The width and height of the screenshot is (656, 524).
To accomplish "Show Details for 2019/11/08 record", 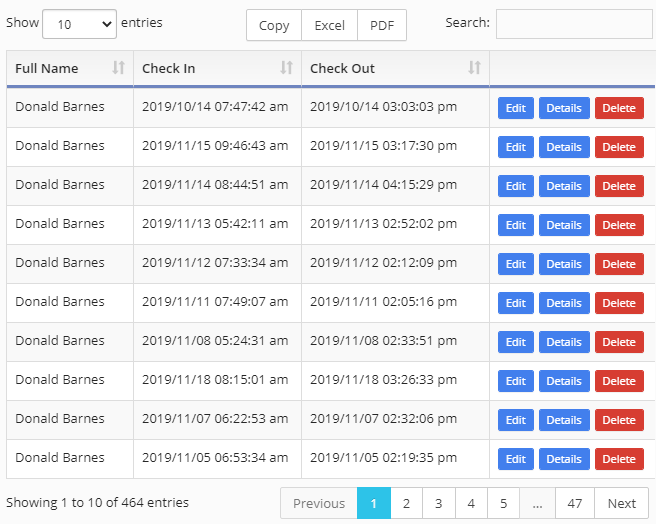I will (564, 342).
